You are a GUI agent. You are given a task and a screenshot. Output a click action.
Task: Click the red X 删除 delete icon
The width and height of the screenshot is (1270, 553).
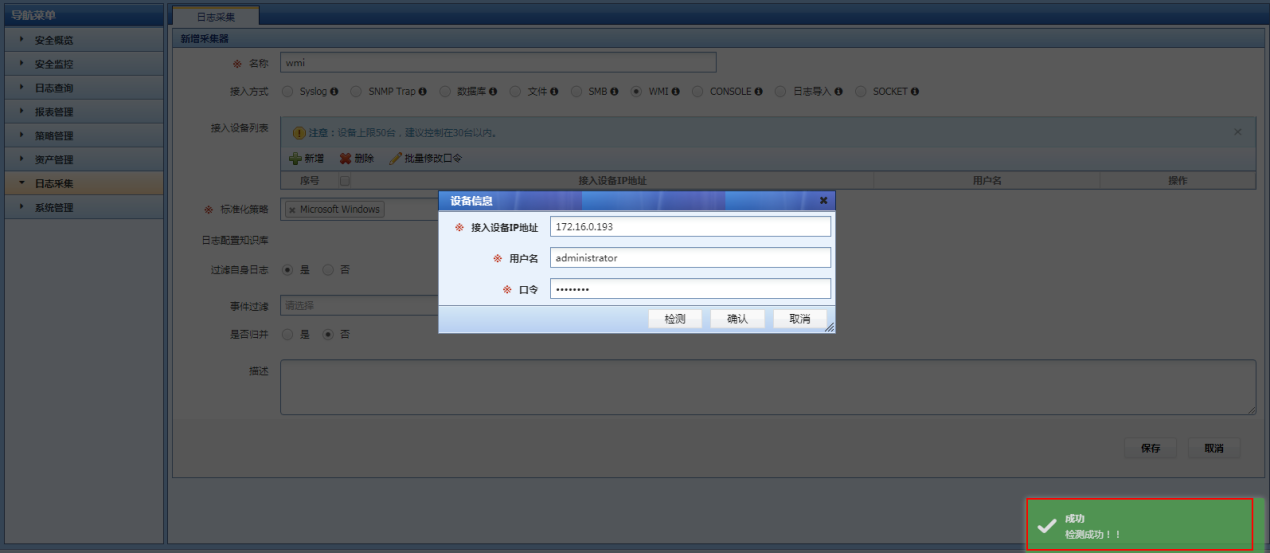click(346, 158)
